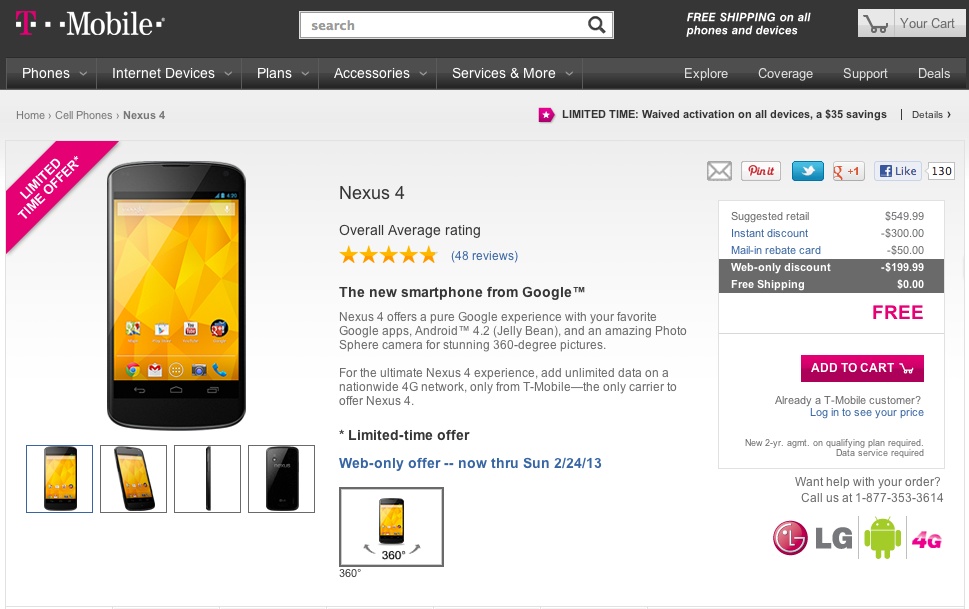Open the Coverage page
The image size is (969, 609).
pyautogui.click(x=785, y=74)
